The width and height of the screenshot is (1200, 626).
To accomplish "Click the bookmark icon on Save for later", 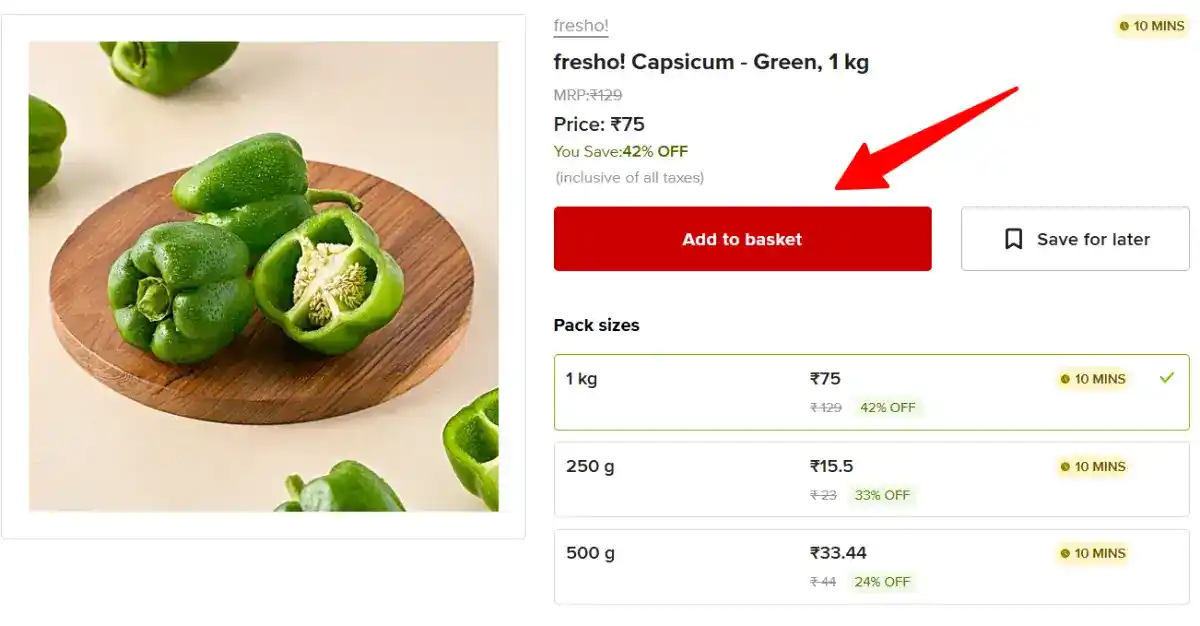I will pyautogui.click(x=1014, y=238).
